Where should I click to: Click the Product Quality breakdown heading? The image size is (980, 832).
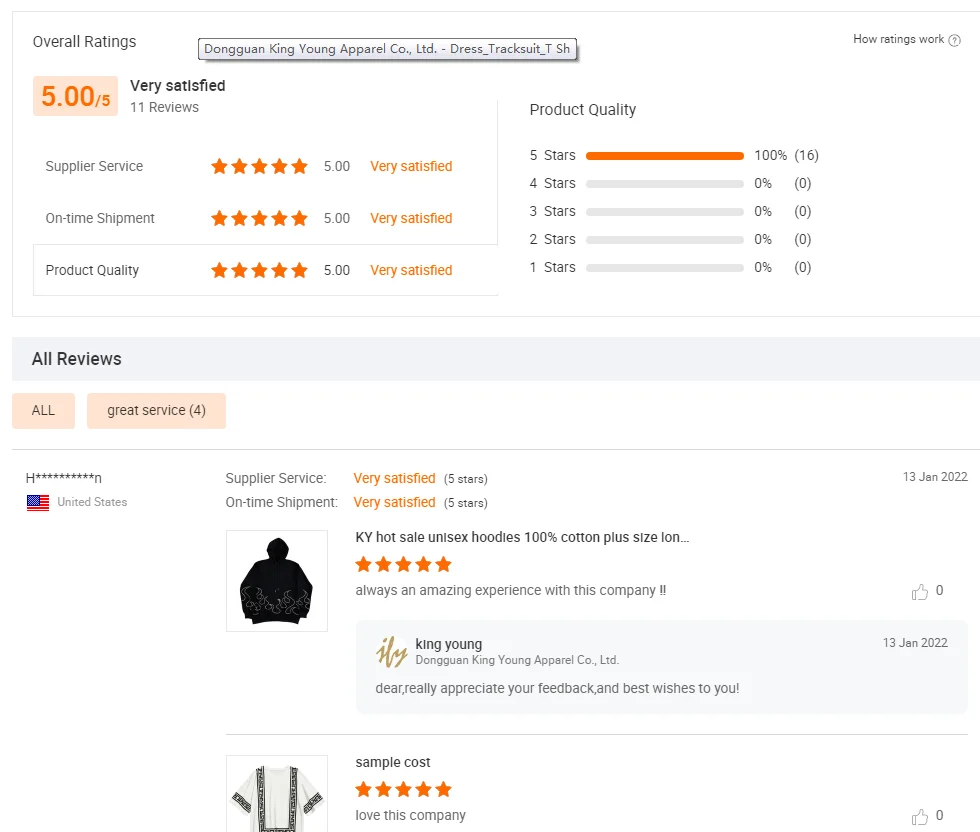pos(582,110)
